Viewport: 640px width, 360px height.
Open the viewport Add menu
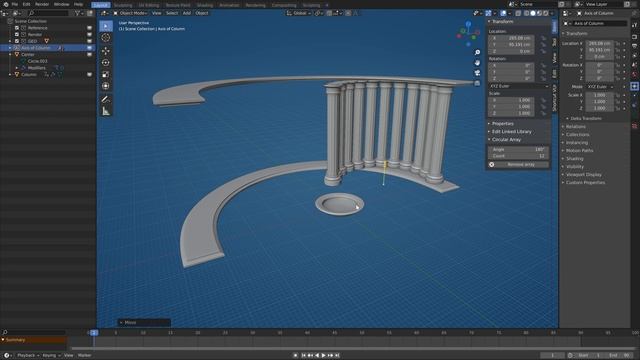pyautogui.click(x=187, y=13)
